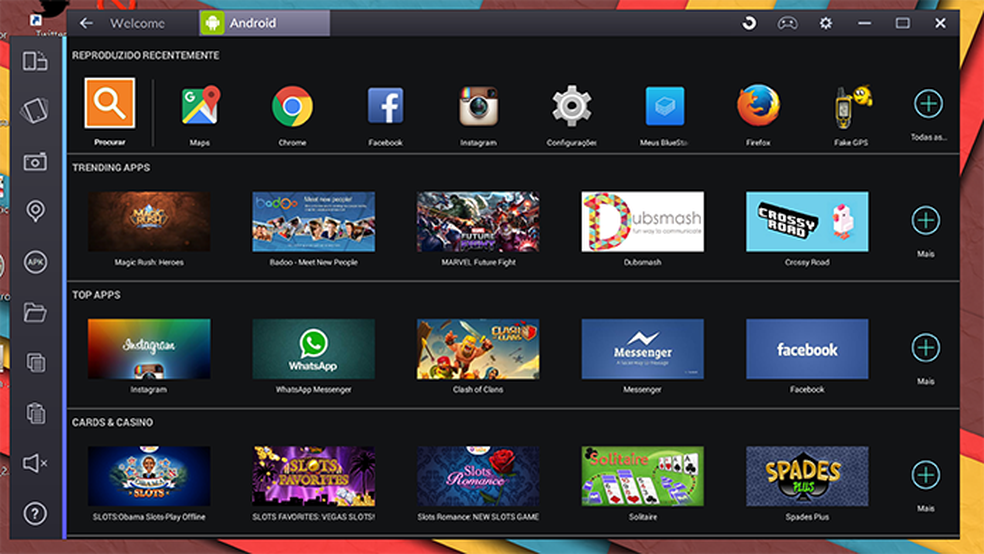Viewport: 984px width, 554px height.
Task: Open the Slots Romance tile
Action: 478,476
